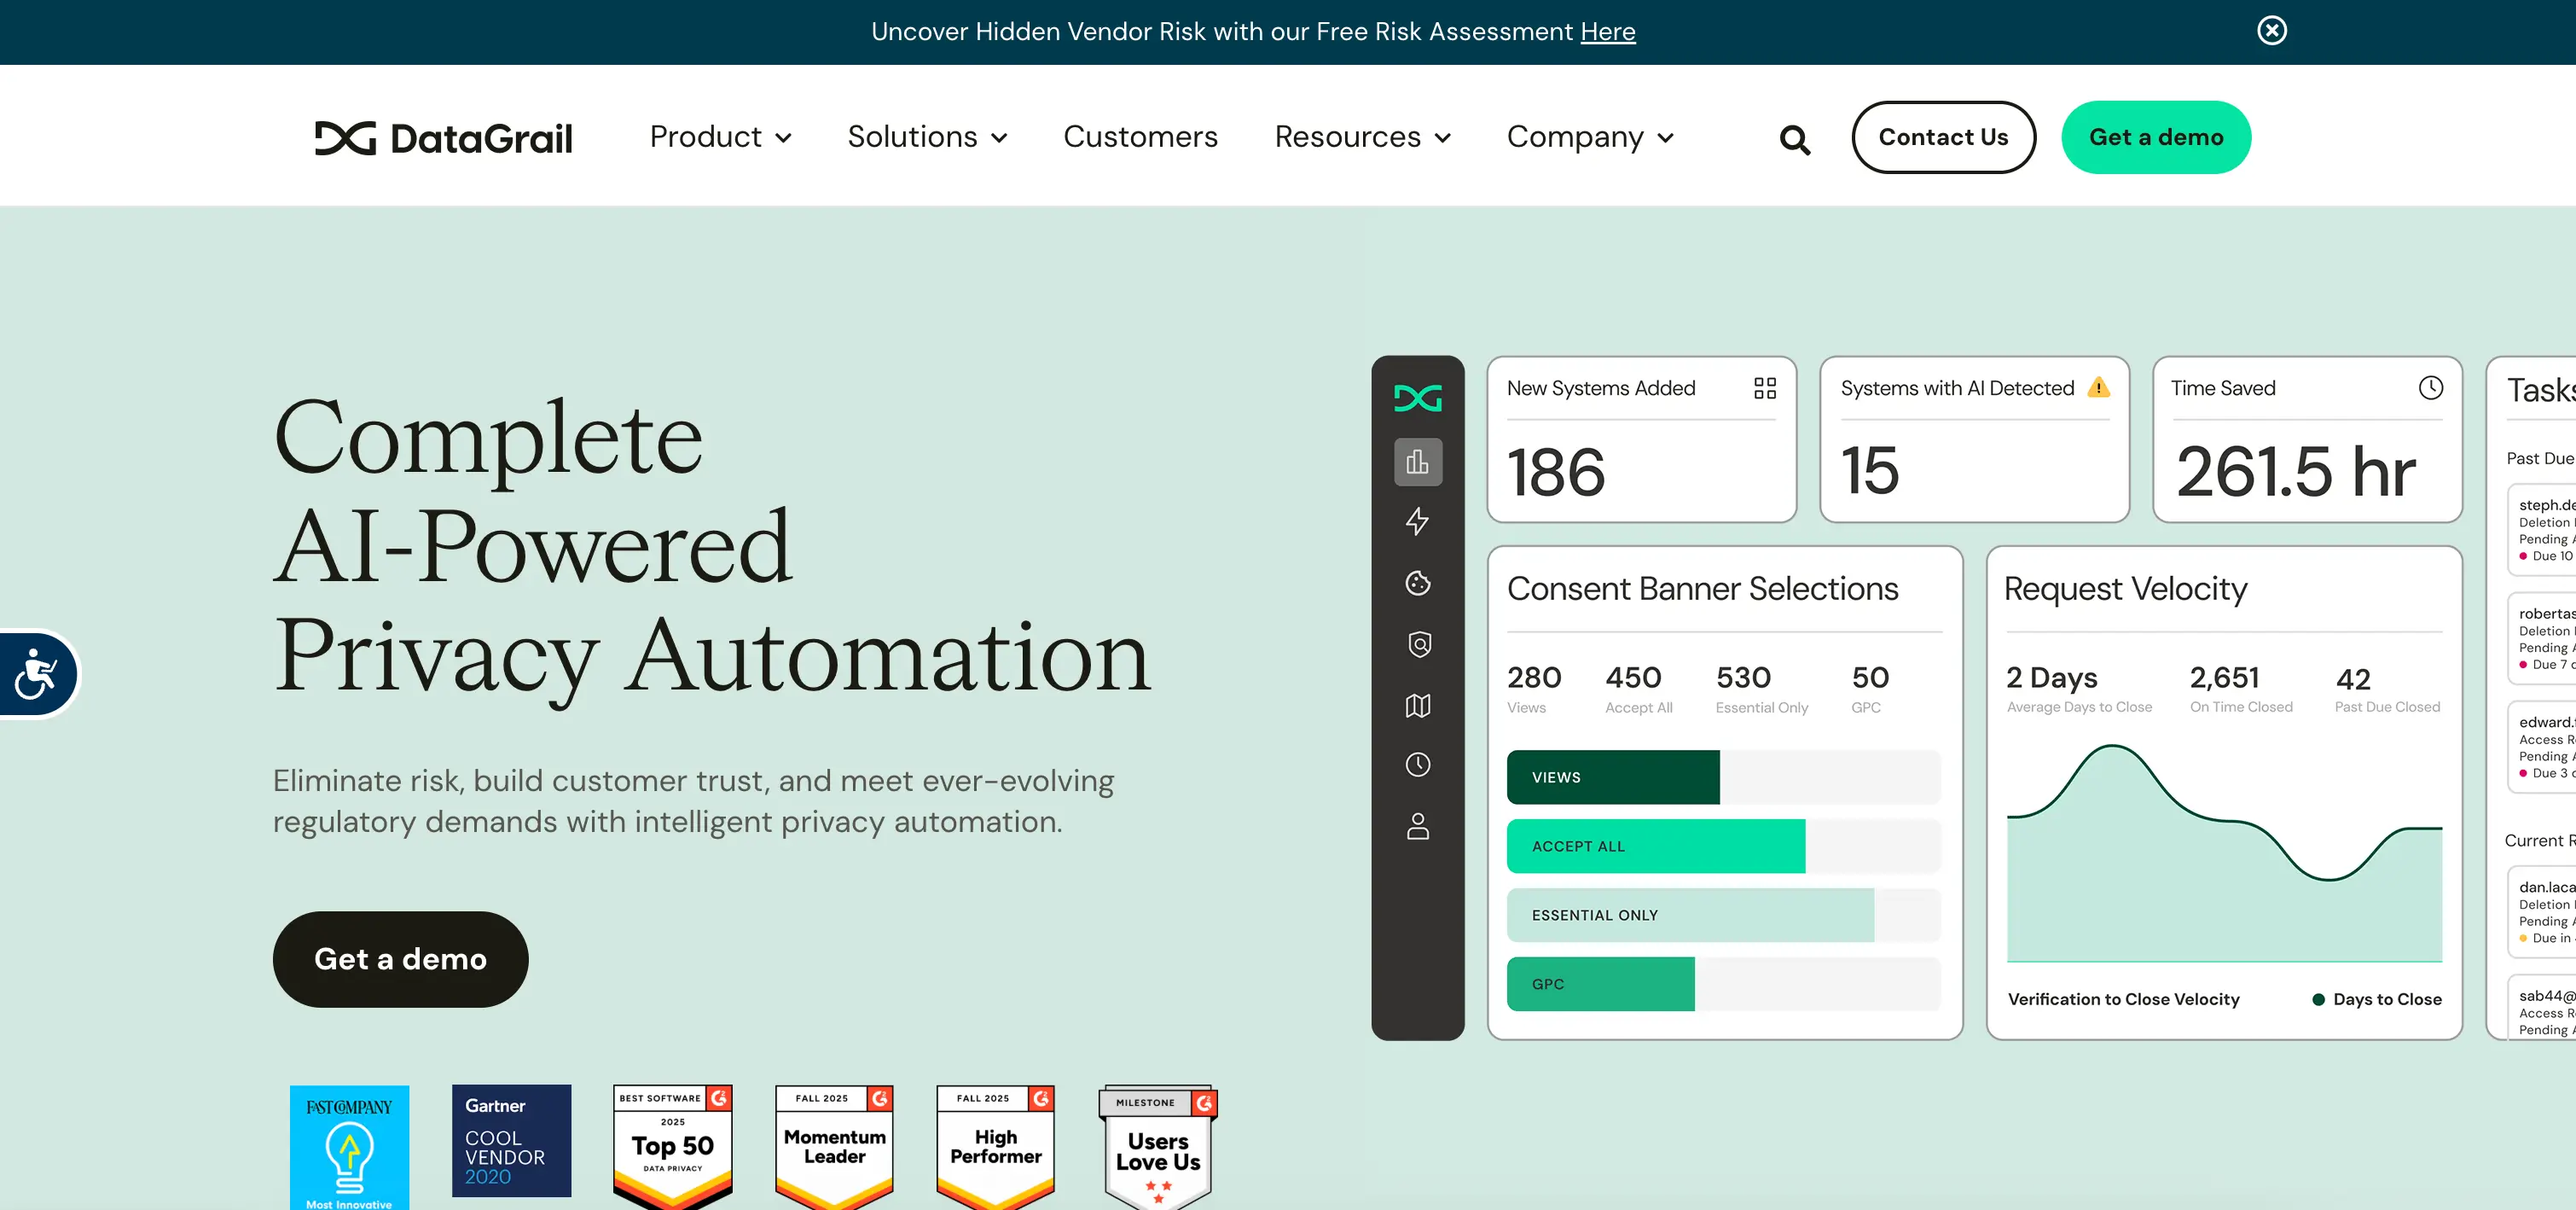
Task: Go to the Customers page
Action: [x=1140, y=137]
